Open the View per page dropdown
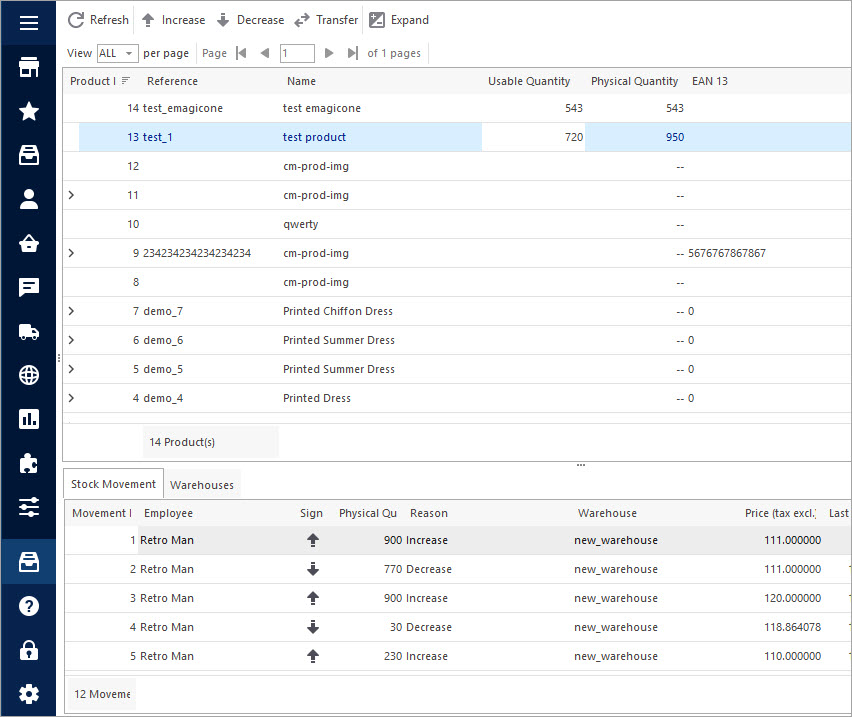The image size is (852, 717). tap(118, 53)
